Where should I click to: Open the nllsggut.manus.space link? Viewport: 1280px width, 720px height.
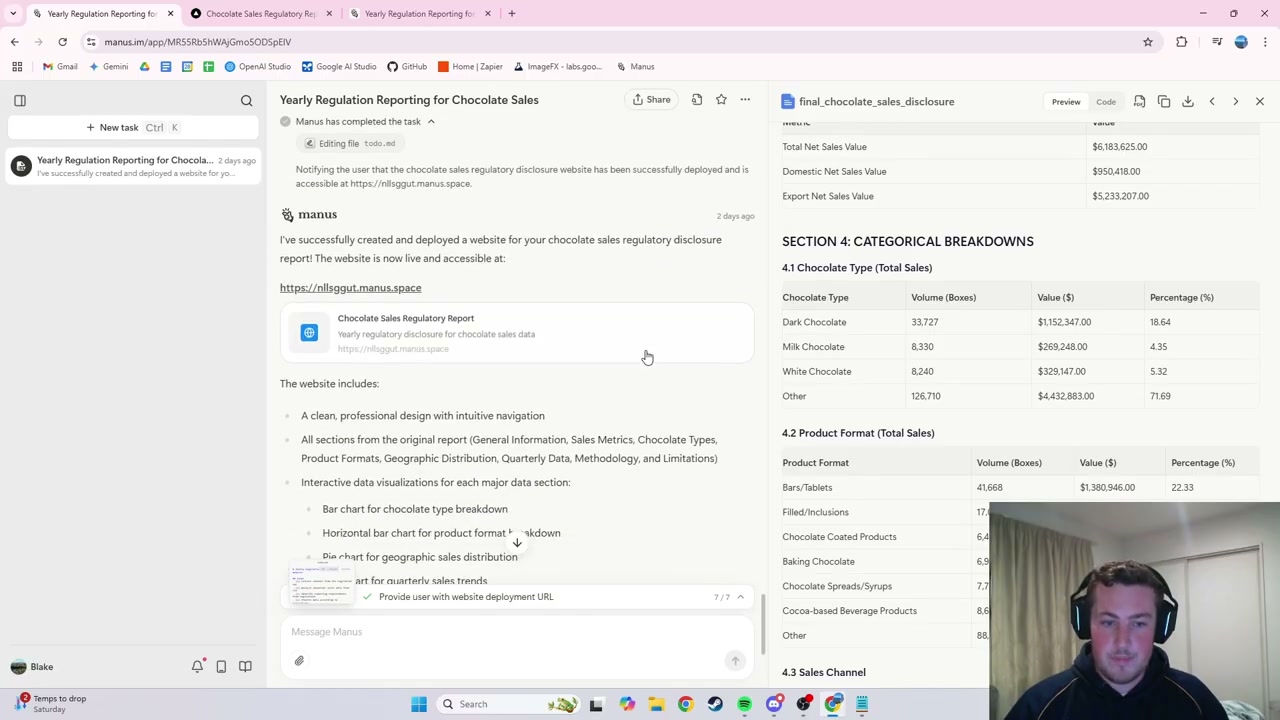click(x=350, y=287)
